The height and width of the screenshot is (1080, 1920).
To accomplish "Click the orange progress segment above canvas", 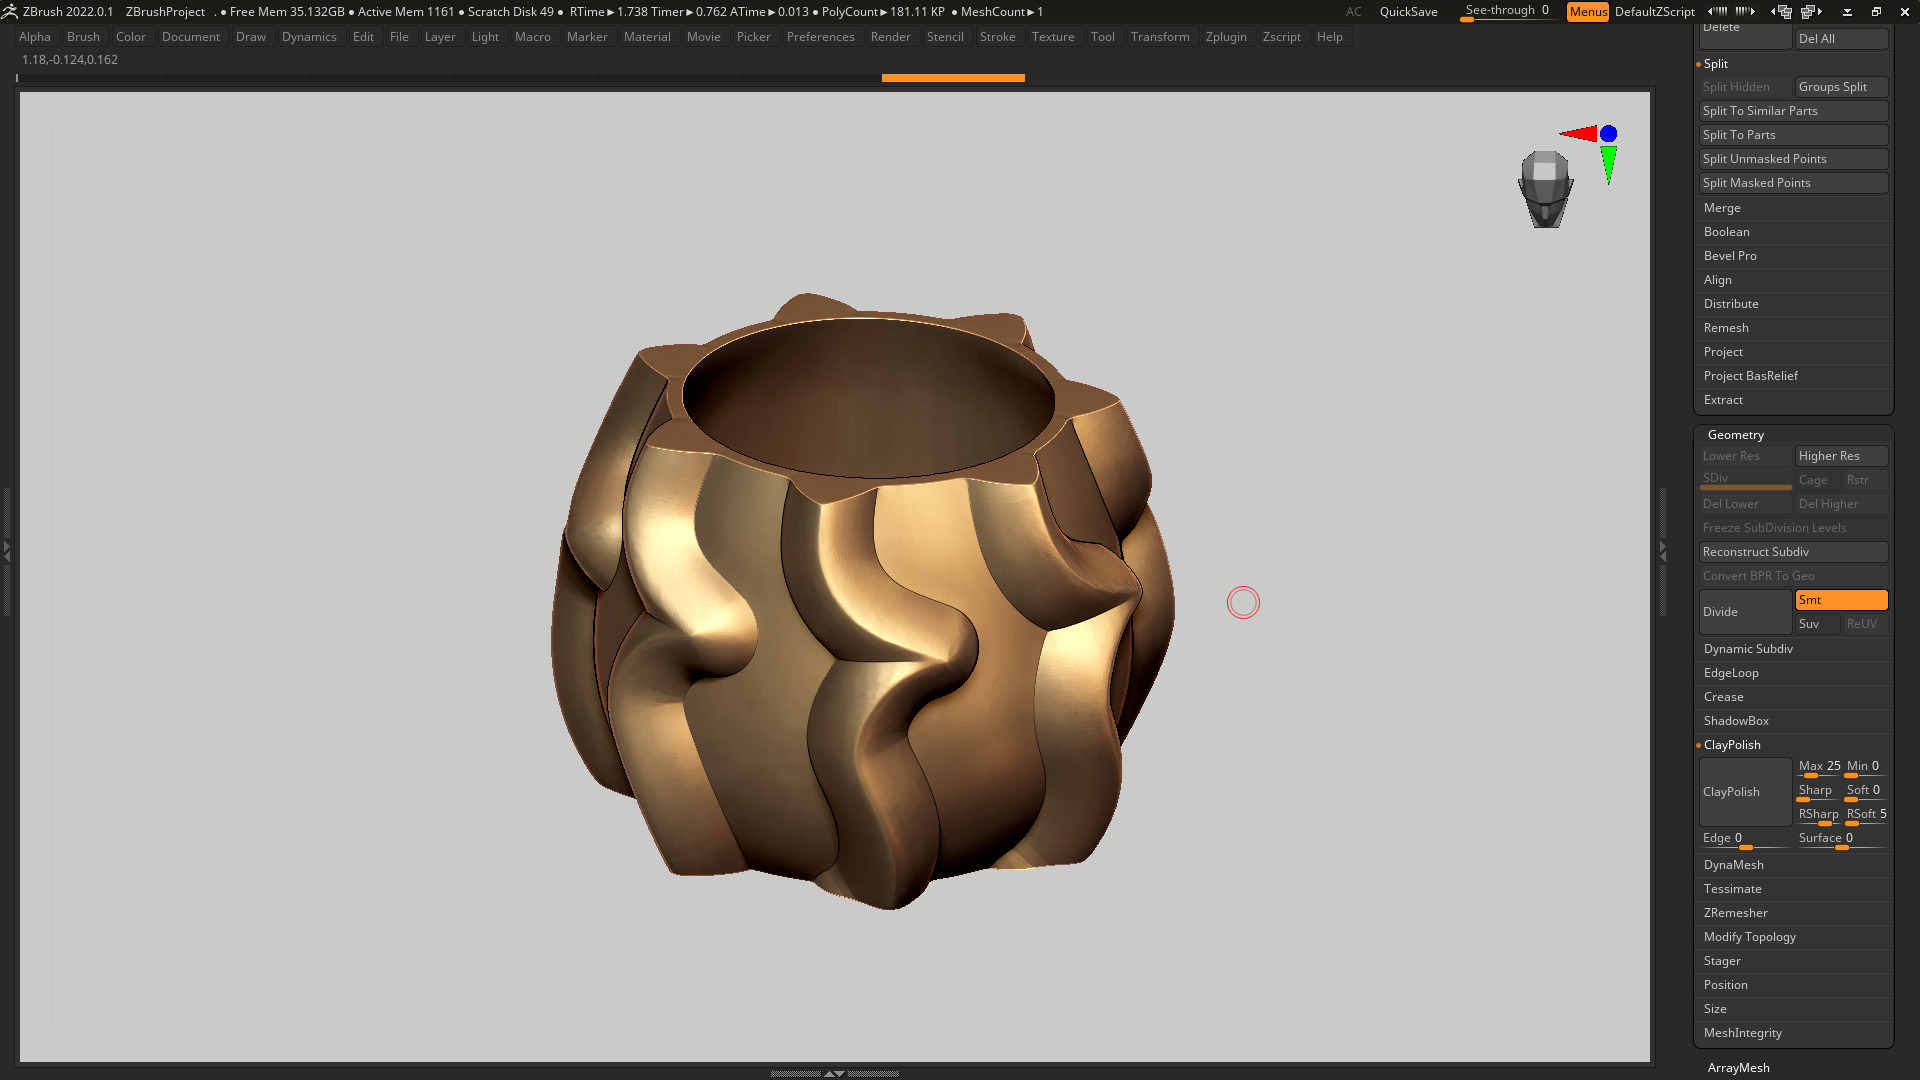I will click(953, 78).
